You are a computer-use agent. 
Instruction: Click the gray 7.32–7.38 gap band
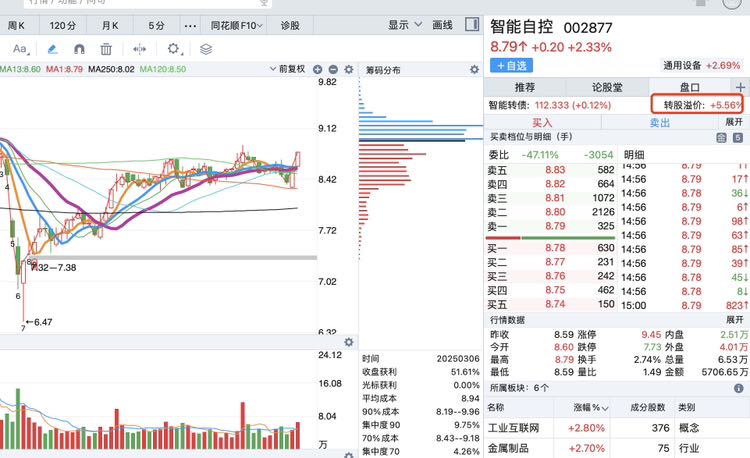[172, 258]
